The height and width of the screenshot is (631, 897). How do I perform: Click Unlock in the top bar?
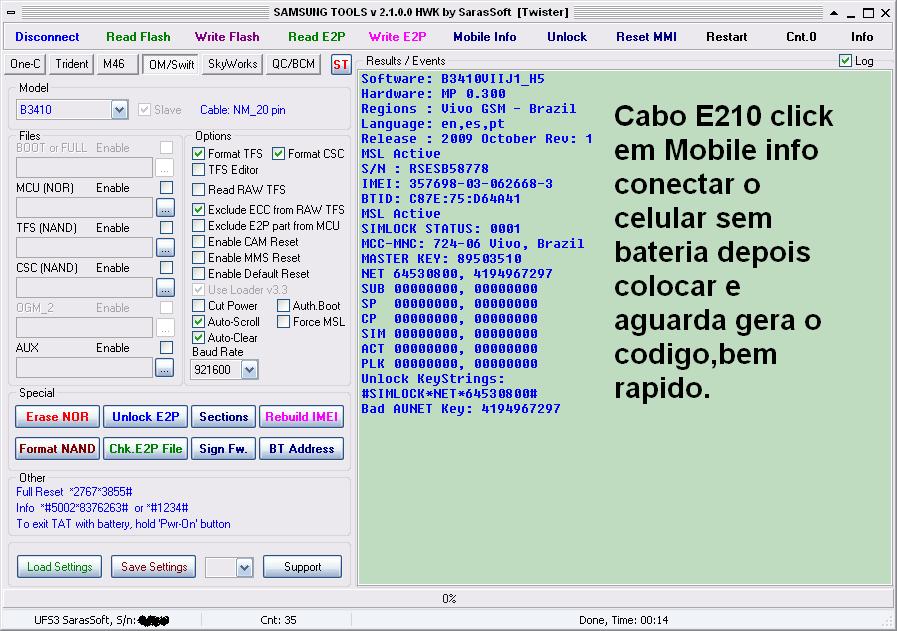click(566, 37)
